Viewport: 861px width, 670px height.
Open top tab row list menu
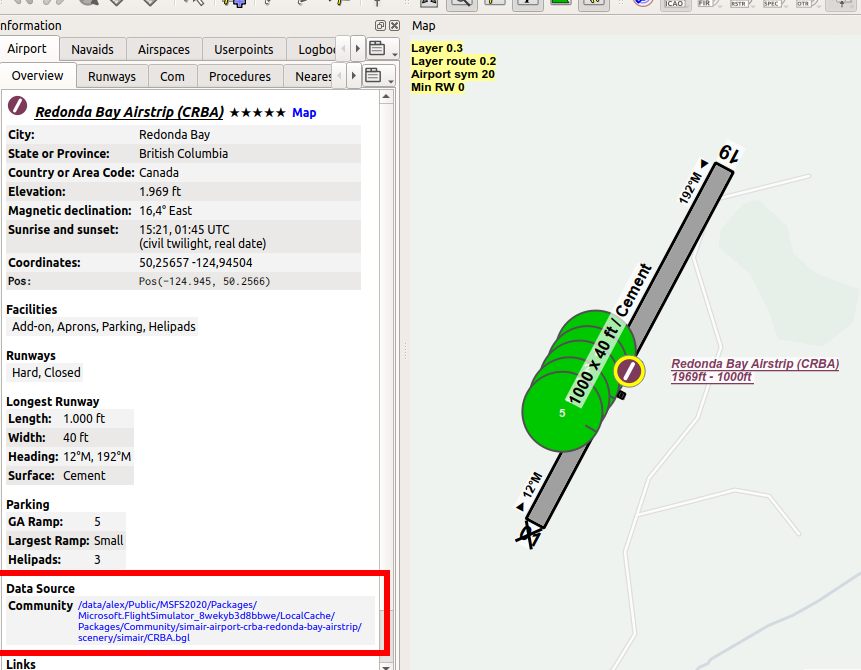383,49
